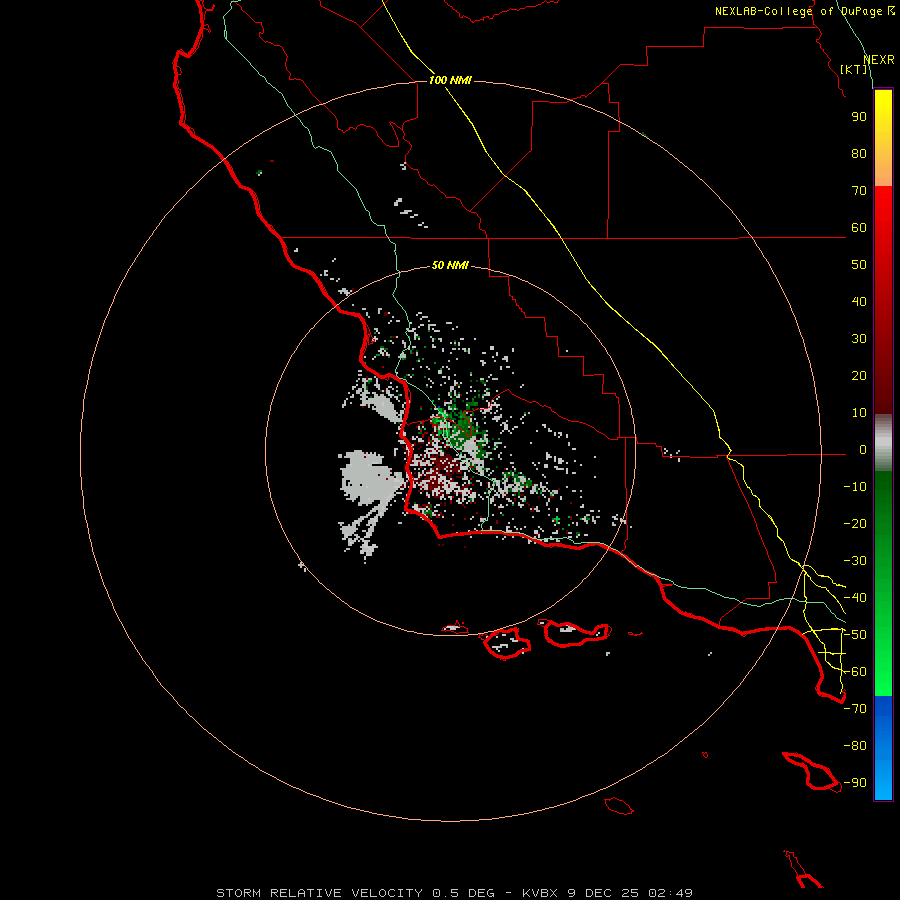Screen dimensions: 900x900
Task: Click the gray zero-velocity segment of the color bar
Action: coord(883,443)
